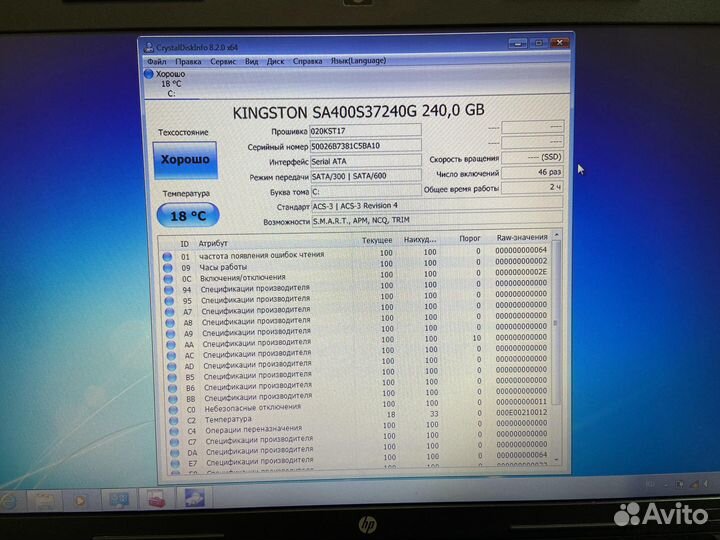Click status circle of attribute 09 row

(168, 268)
